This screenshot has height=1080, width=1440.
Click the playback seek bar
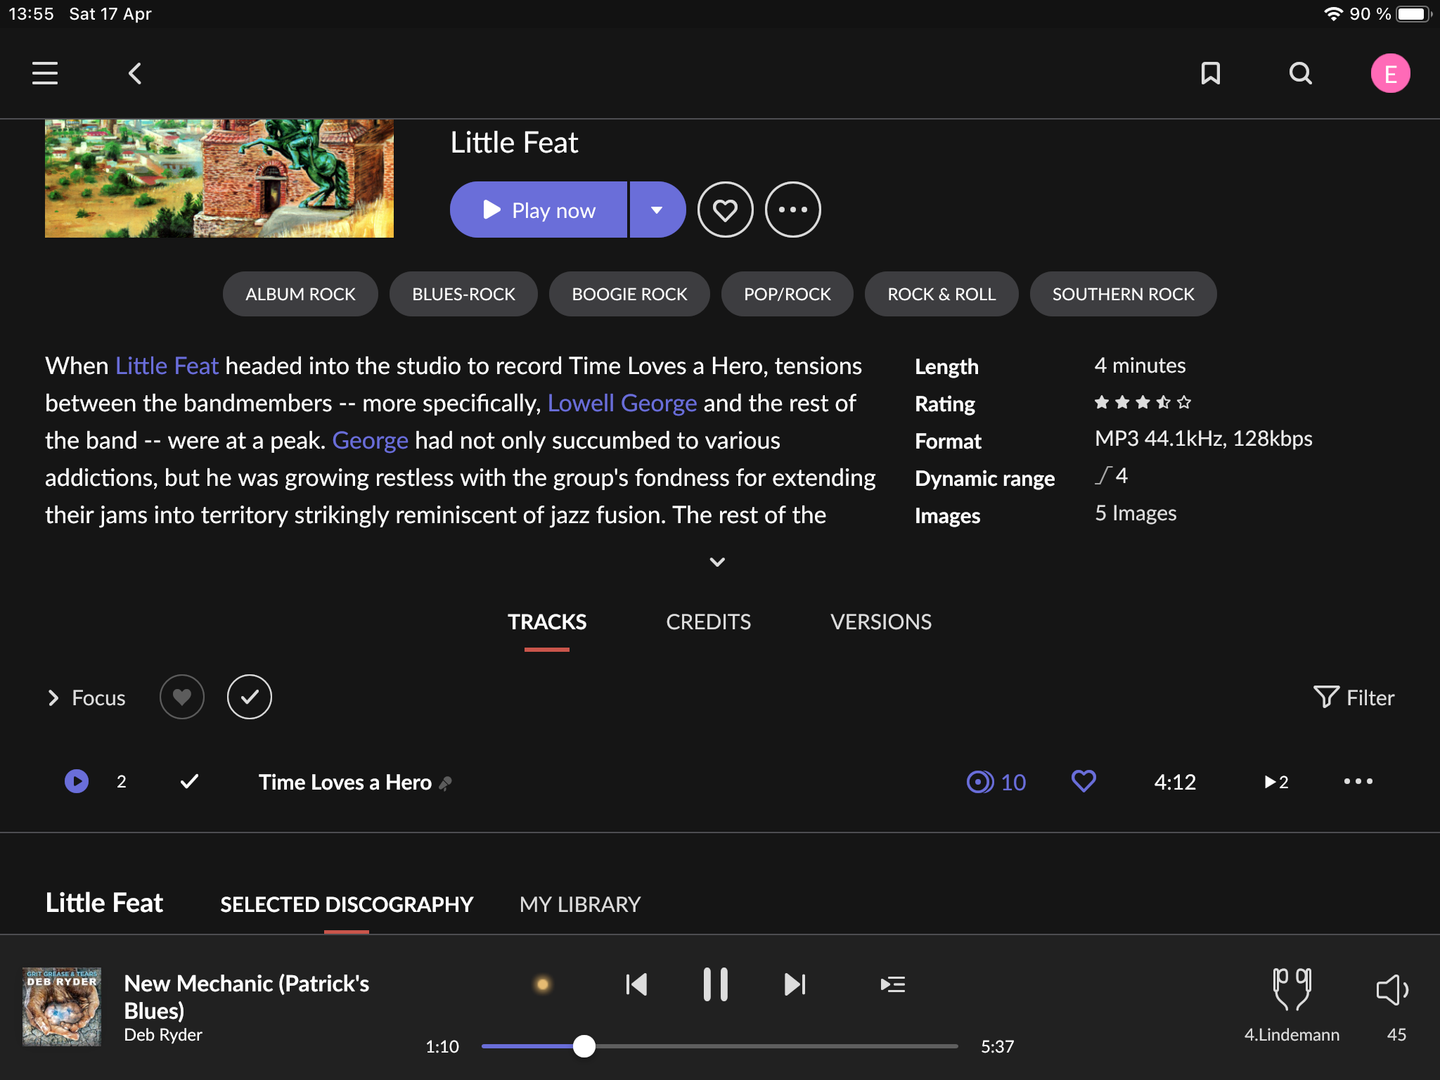720,1046
